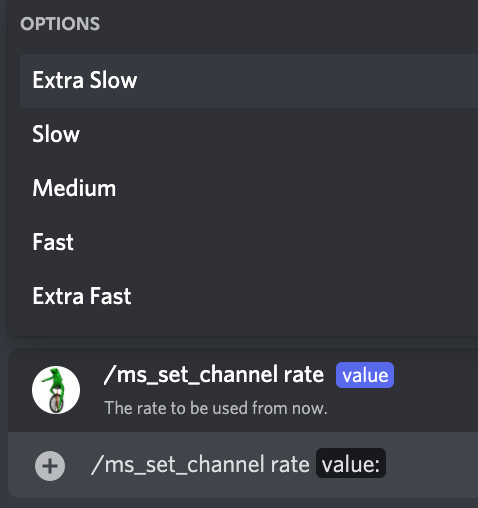Choose the "Slow" rate option
The width and height of the screenshot is (478, 508).
pos(249,134)
